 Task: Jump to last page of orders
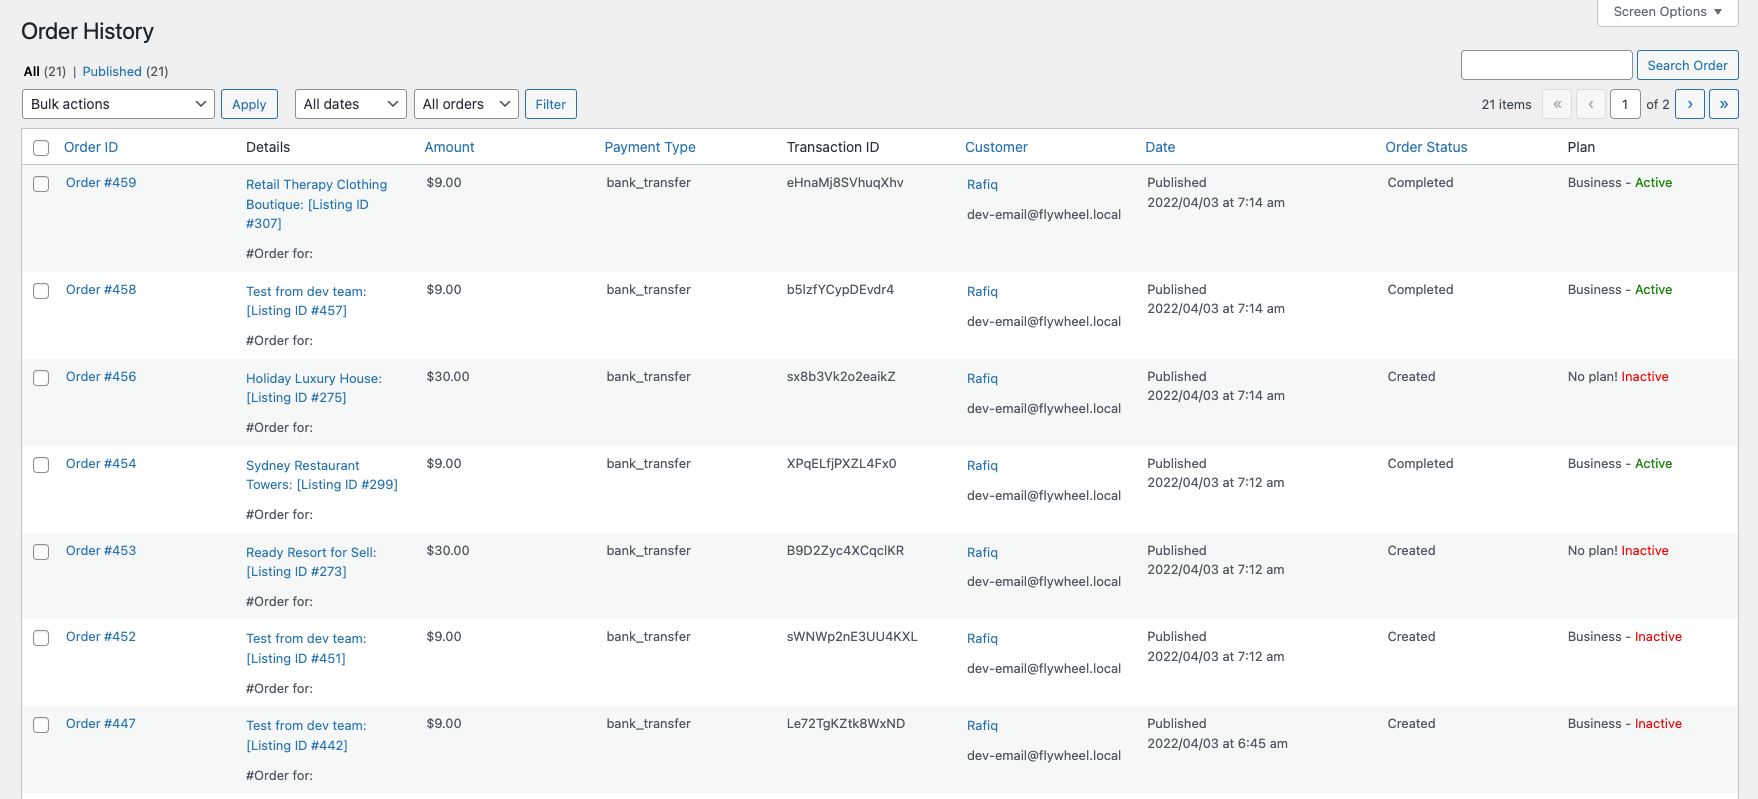click(1723, 104)
